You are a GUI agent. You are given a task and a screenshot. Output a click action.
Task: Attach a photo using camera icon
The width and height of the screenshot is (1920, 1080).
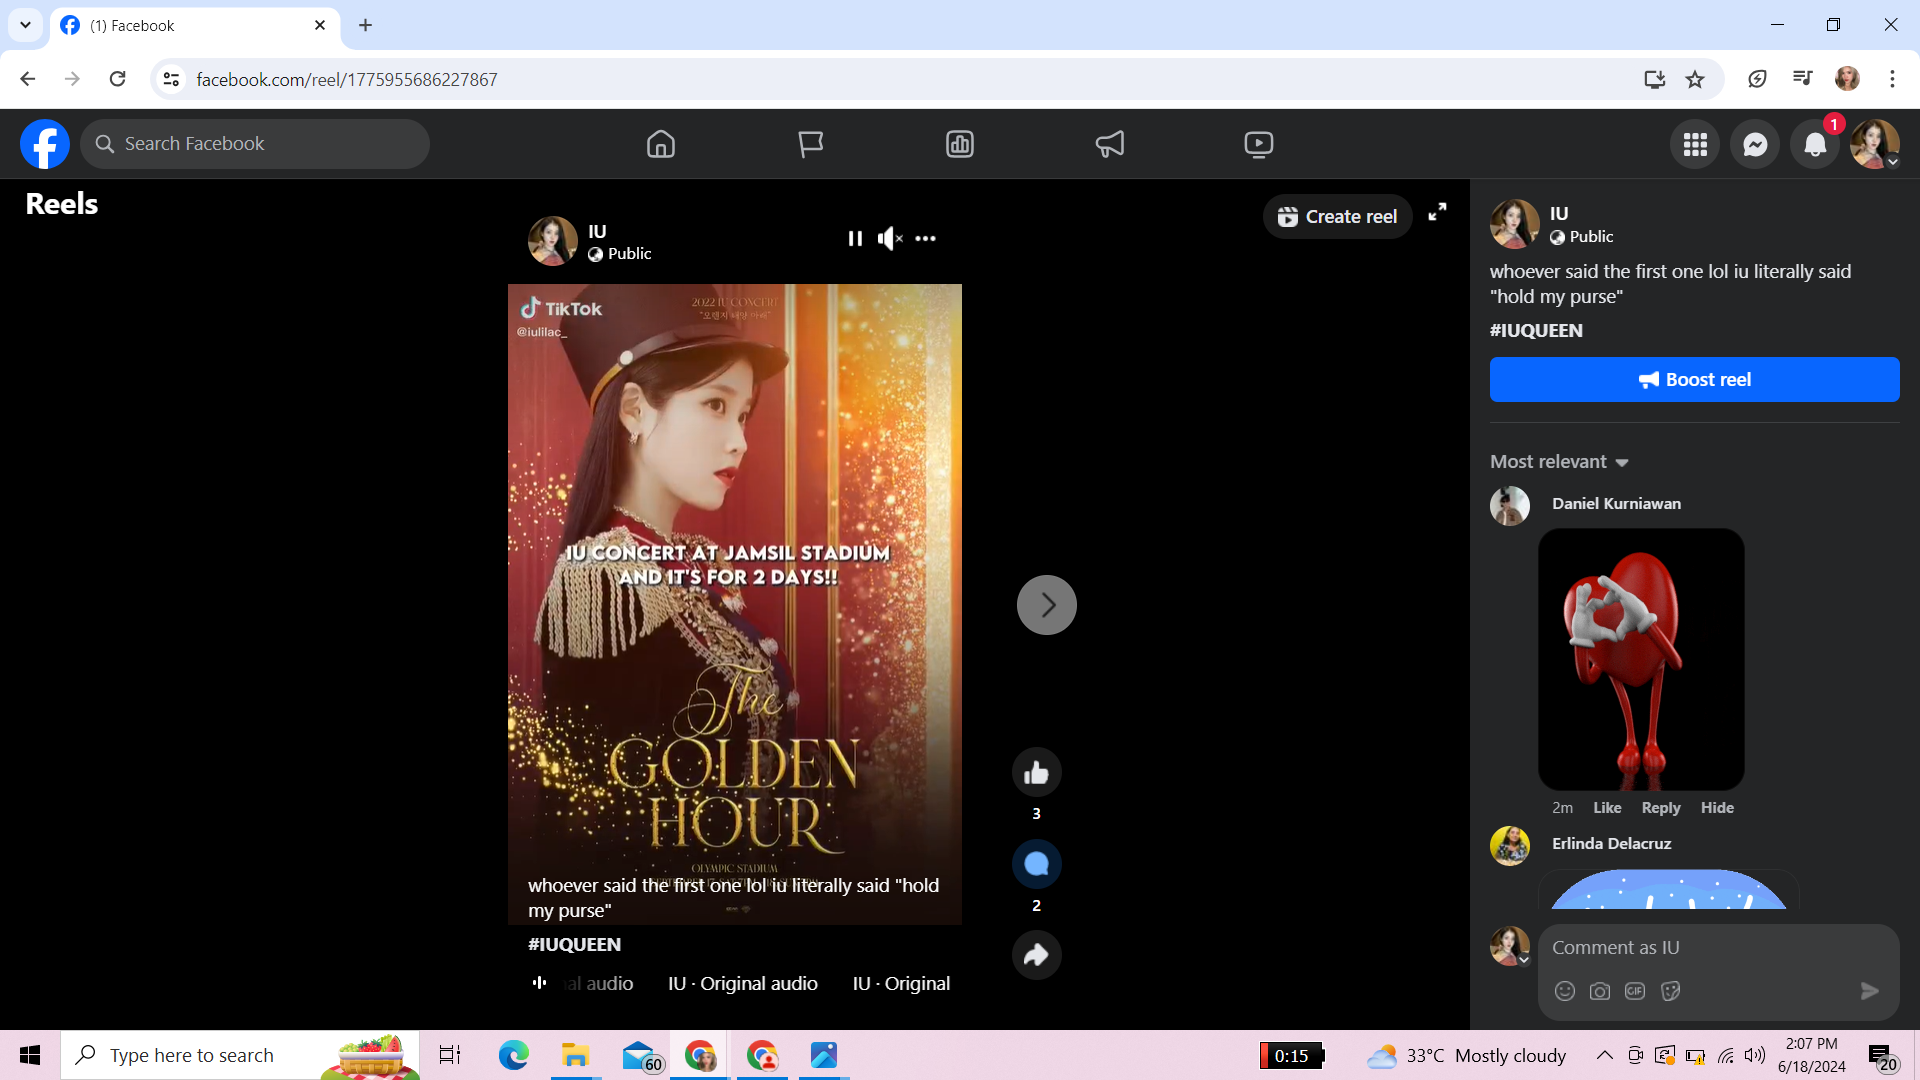pyautogui.click(x=1600, y=991)
